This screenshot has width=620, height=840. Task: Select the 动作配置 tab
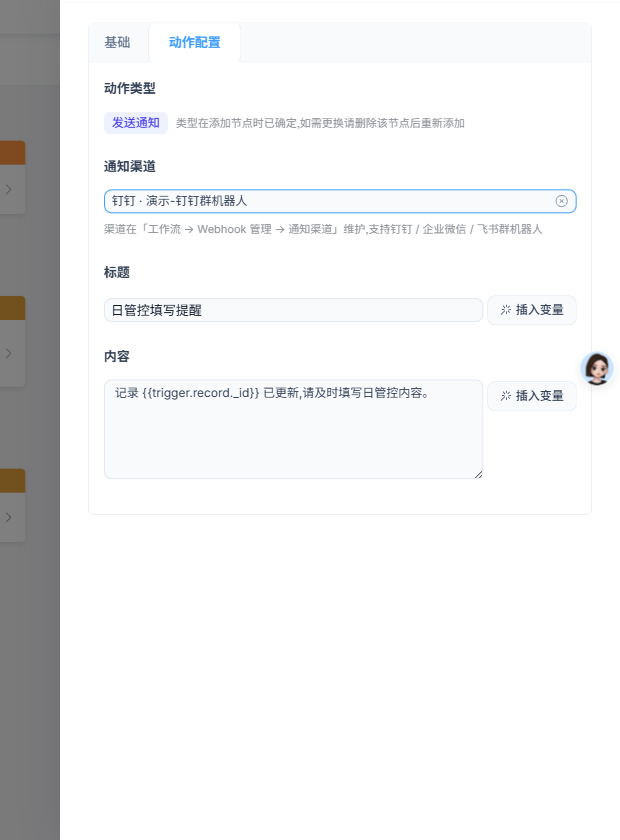[x=194, y=42]
